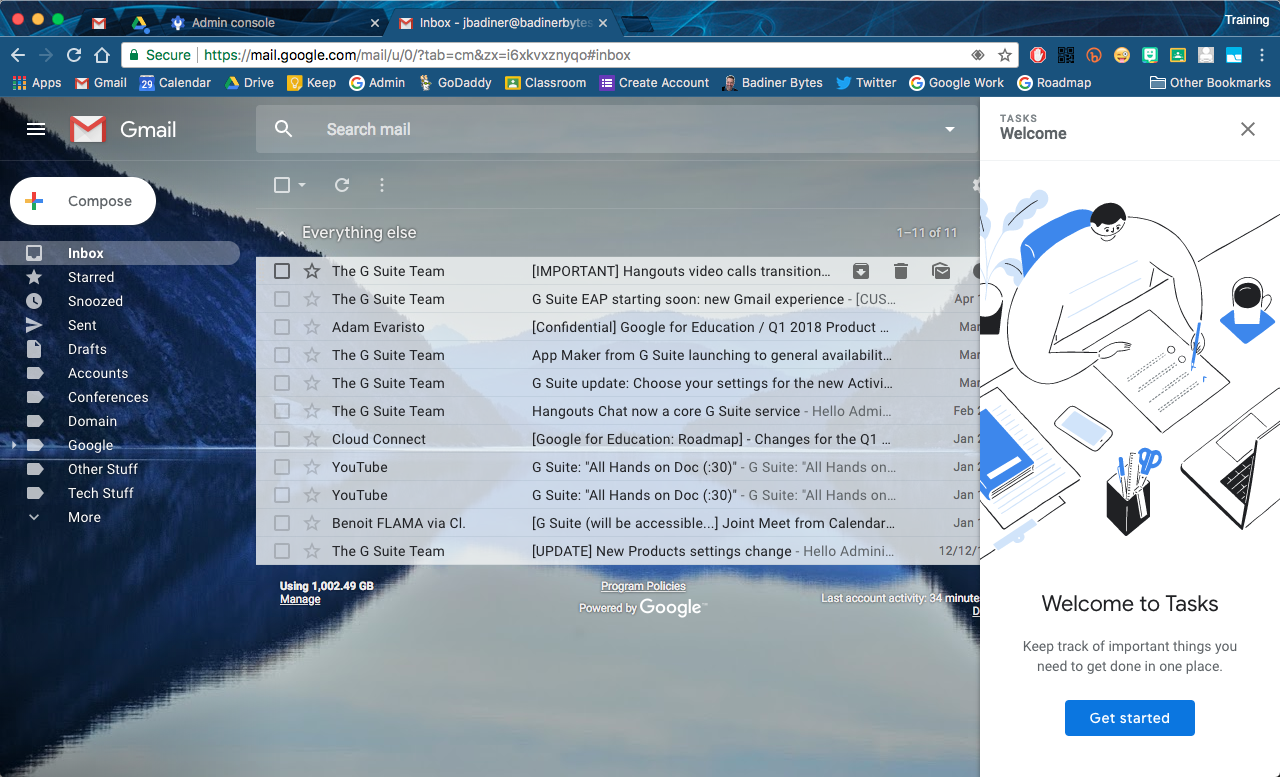Open the select-all dropdown arrow

click(302, 185)
